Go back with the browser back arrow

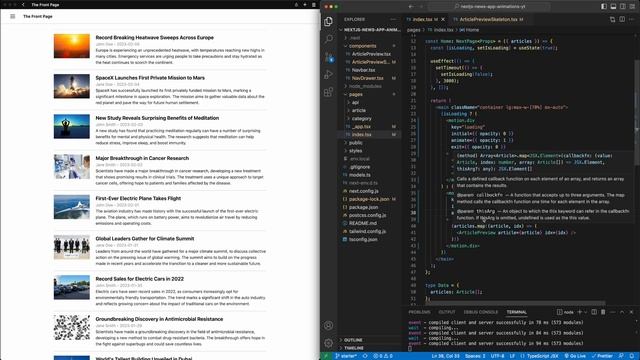(x=23, y=4)
